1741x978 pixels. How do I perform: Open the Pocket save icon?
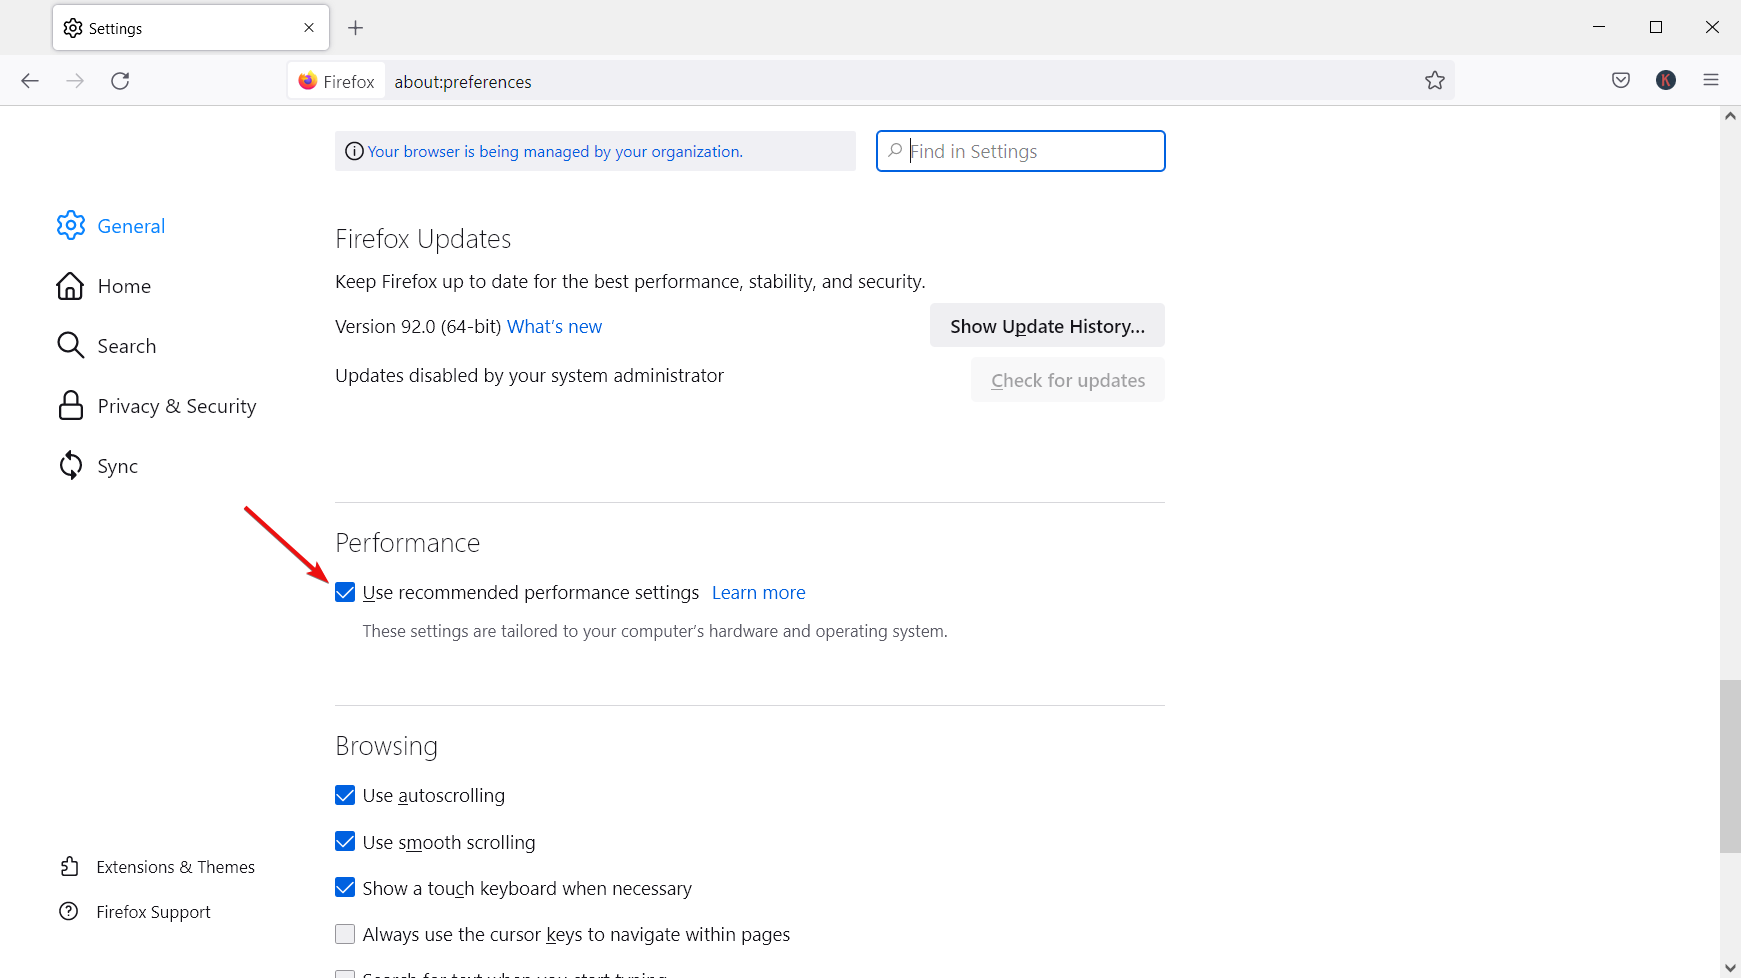click(x=1621, y=81)
